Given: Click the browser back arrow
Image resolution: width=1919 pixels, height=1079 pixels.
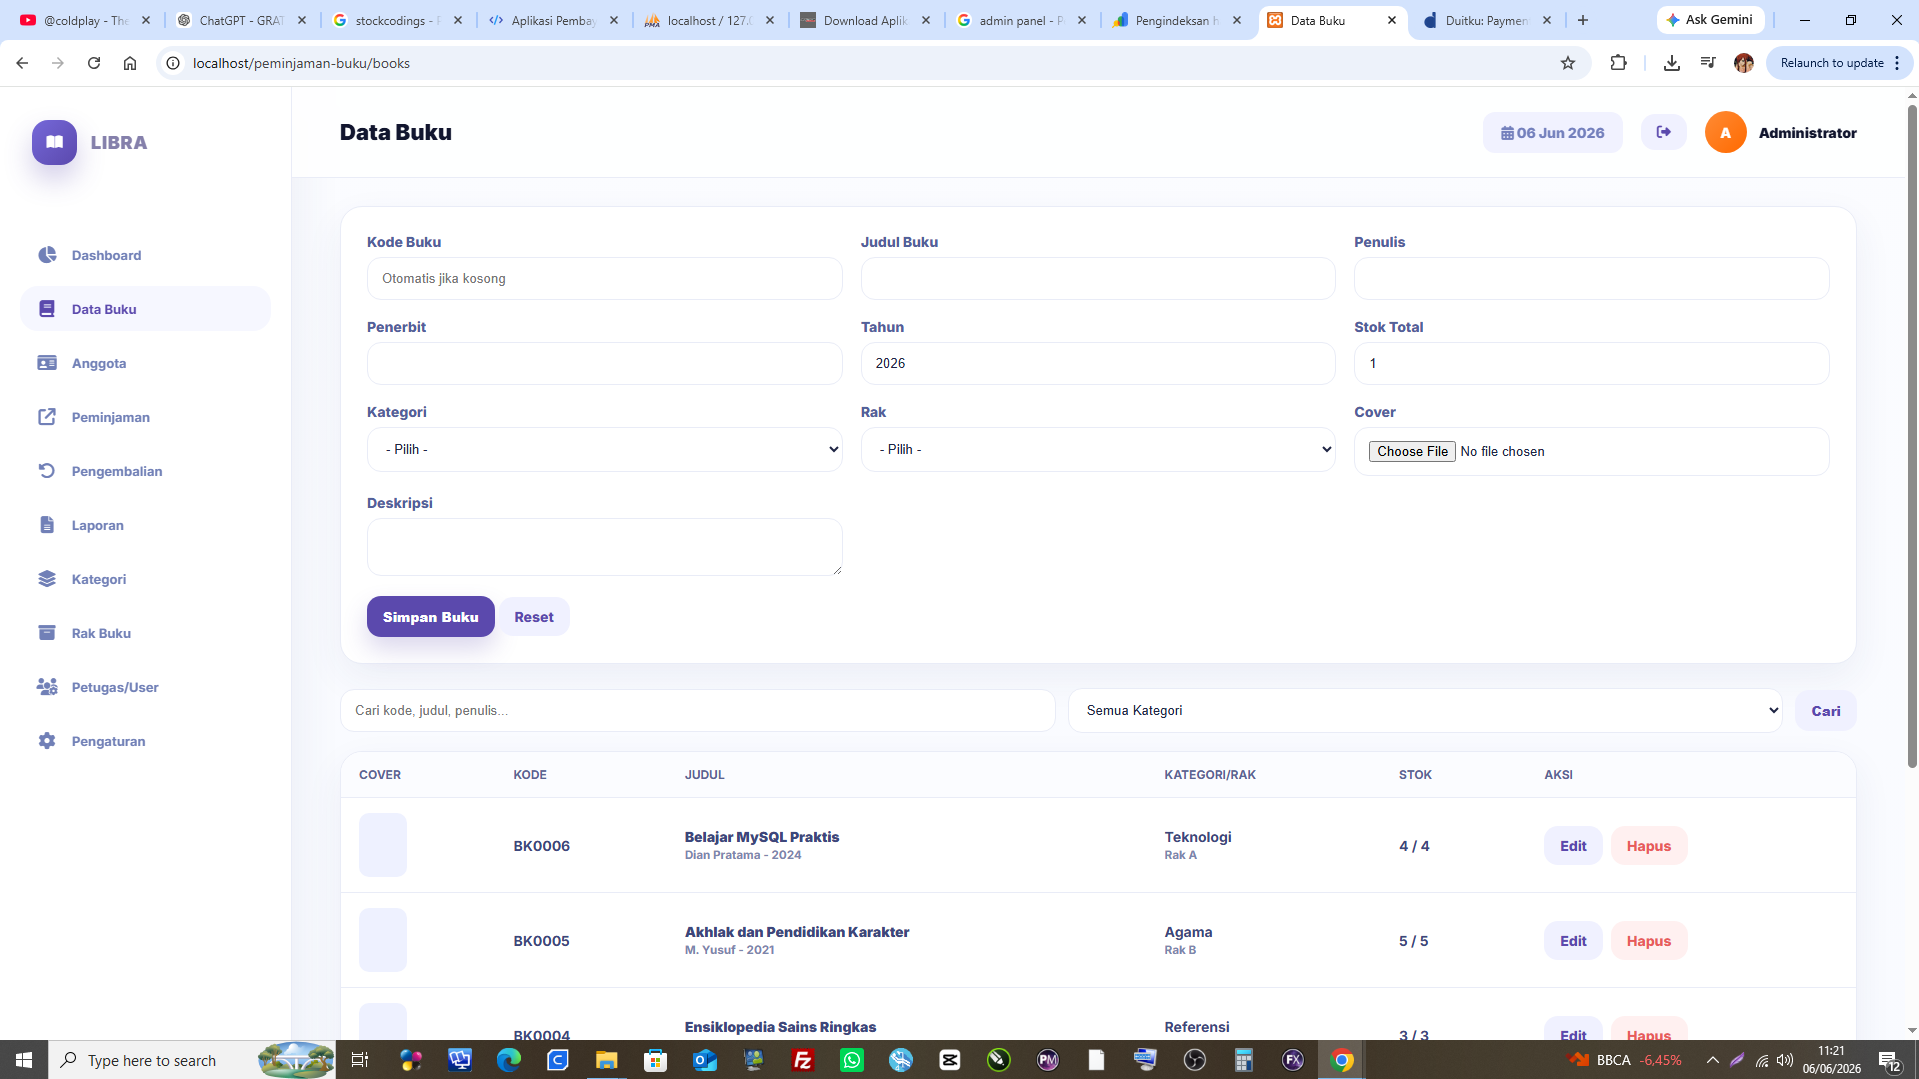Looking at the screenshot, I should pyautogui.click(x=22, y=63).
